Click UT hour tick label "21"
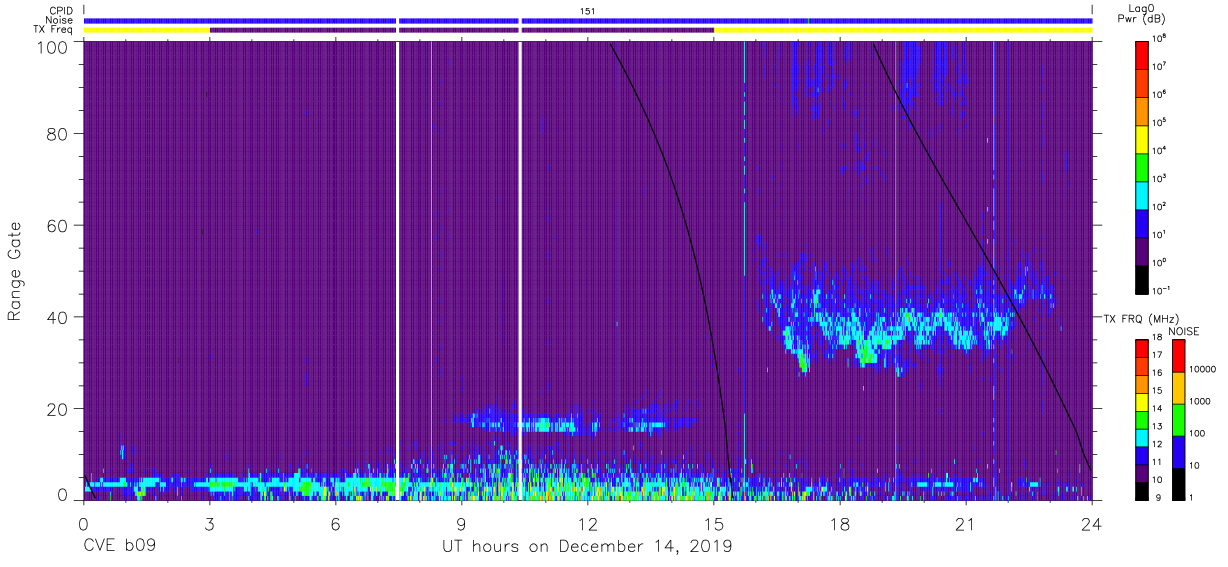1228x567 pixels. click(965, 524)
